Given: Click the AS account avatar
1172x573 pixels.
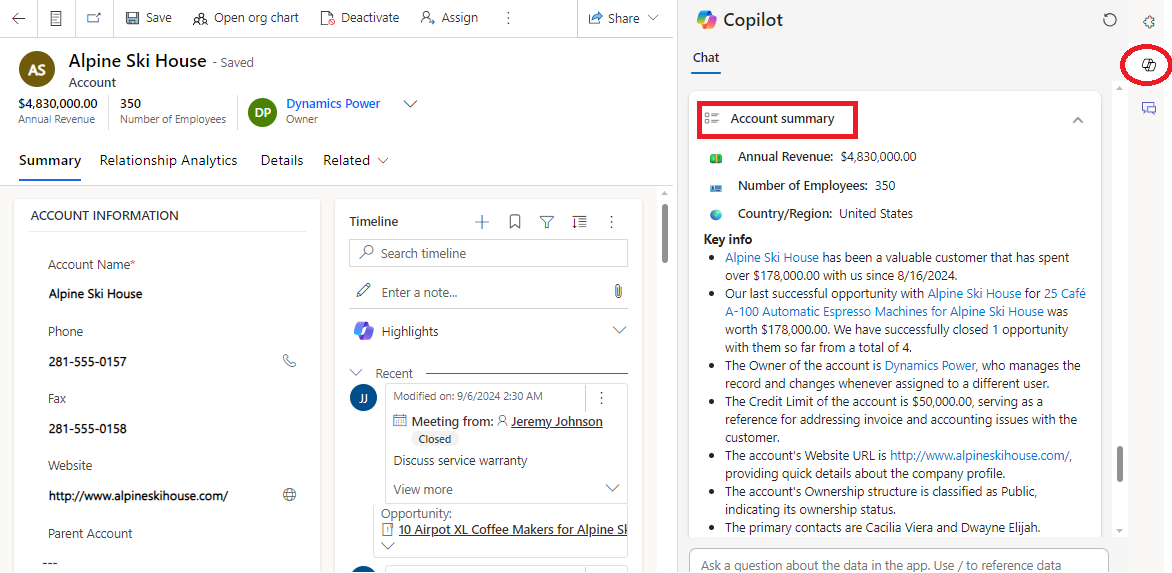Looking at the screenshot, I should tap(37, 69).
